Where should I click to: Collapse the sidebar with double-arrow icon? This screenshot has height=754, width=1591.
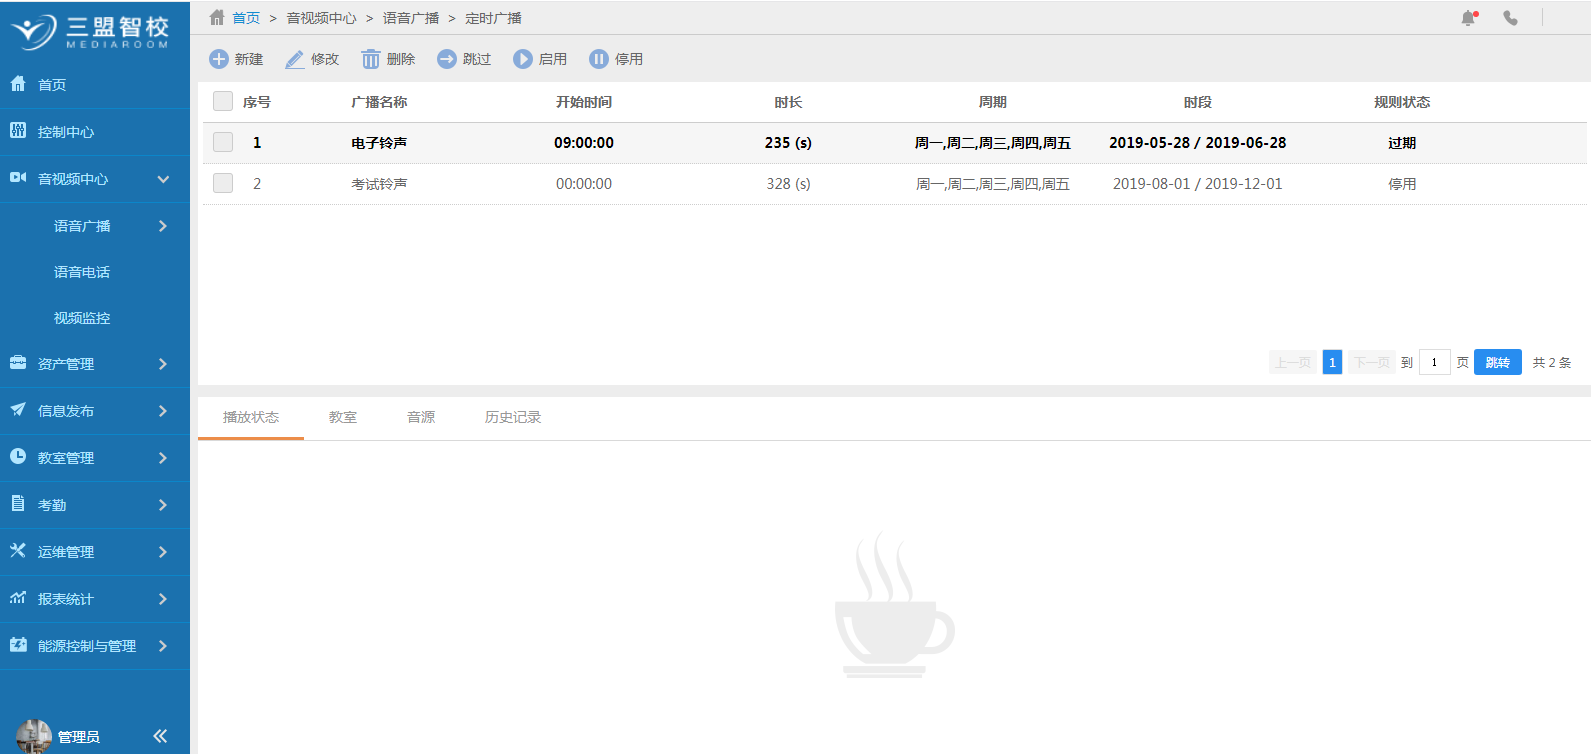click(x=160, y=736)
